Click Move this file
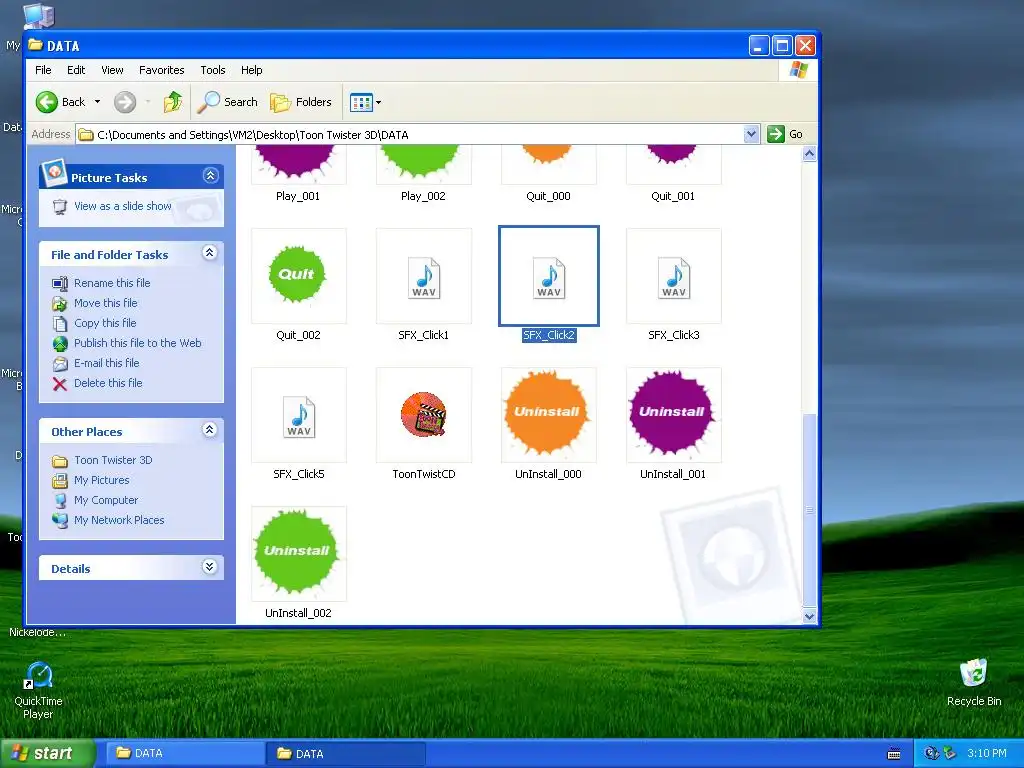The image size is (1024, 768). (x=106, y=303)
